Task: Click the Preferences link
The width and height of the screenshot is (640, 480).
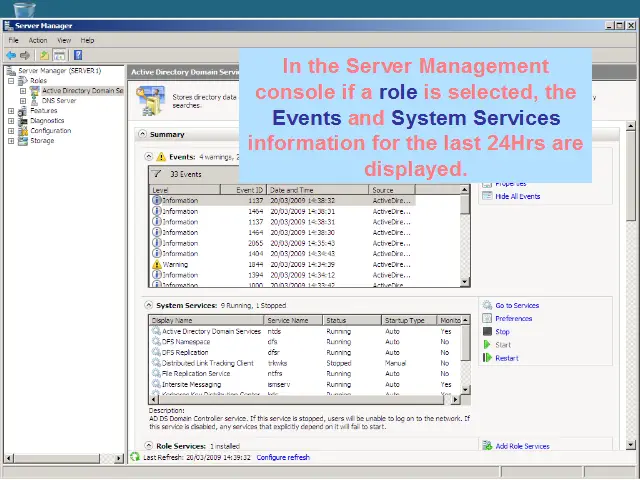Action: (x=513, y=318)
